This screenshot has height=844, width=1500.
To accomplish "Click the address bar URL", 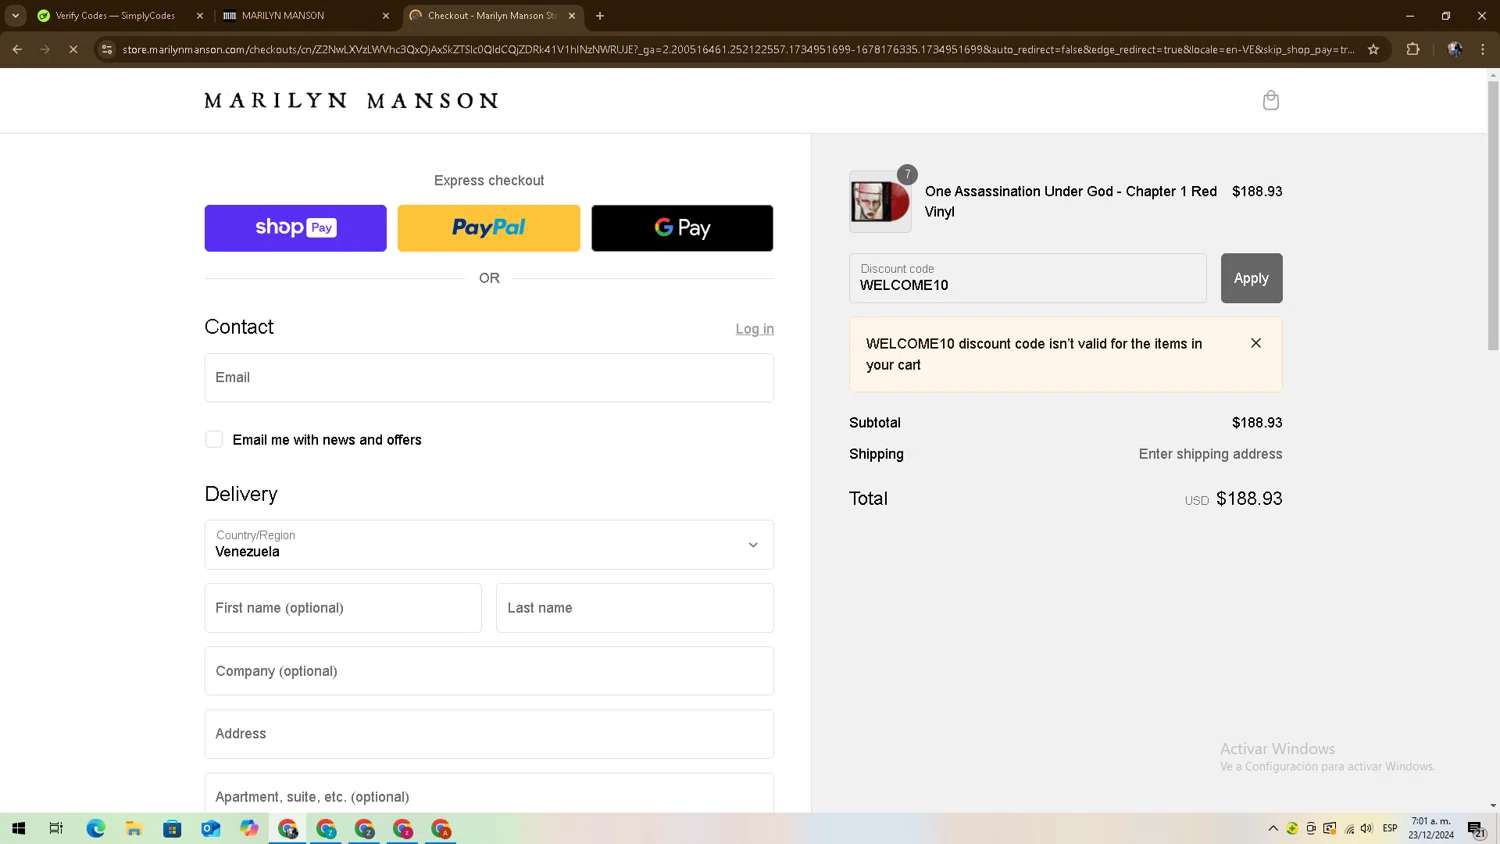I will point(738,49).
